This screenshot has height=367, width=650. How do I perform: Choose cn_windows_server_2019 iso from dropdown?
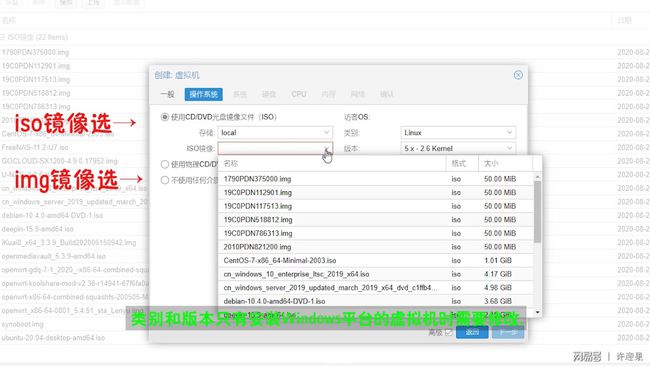tap(376, 288)
